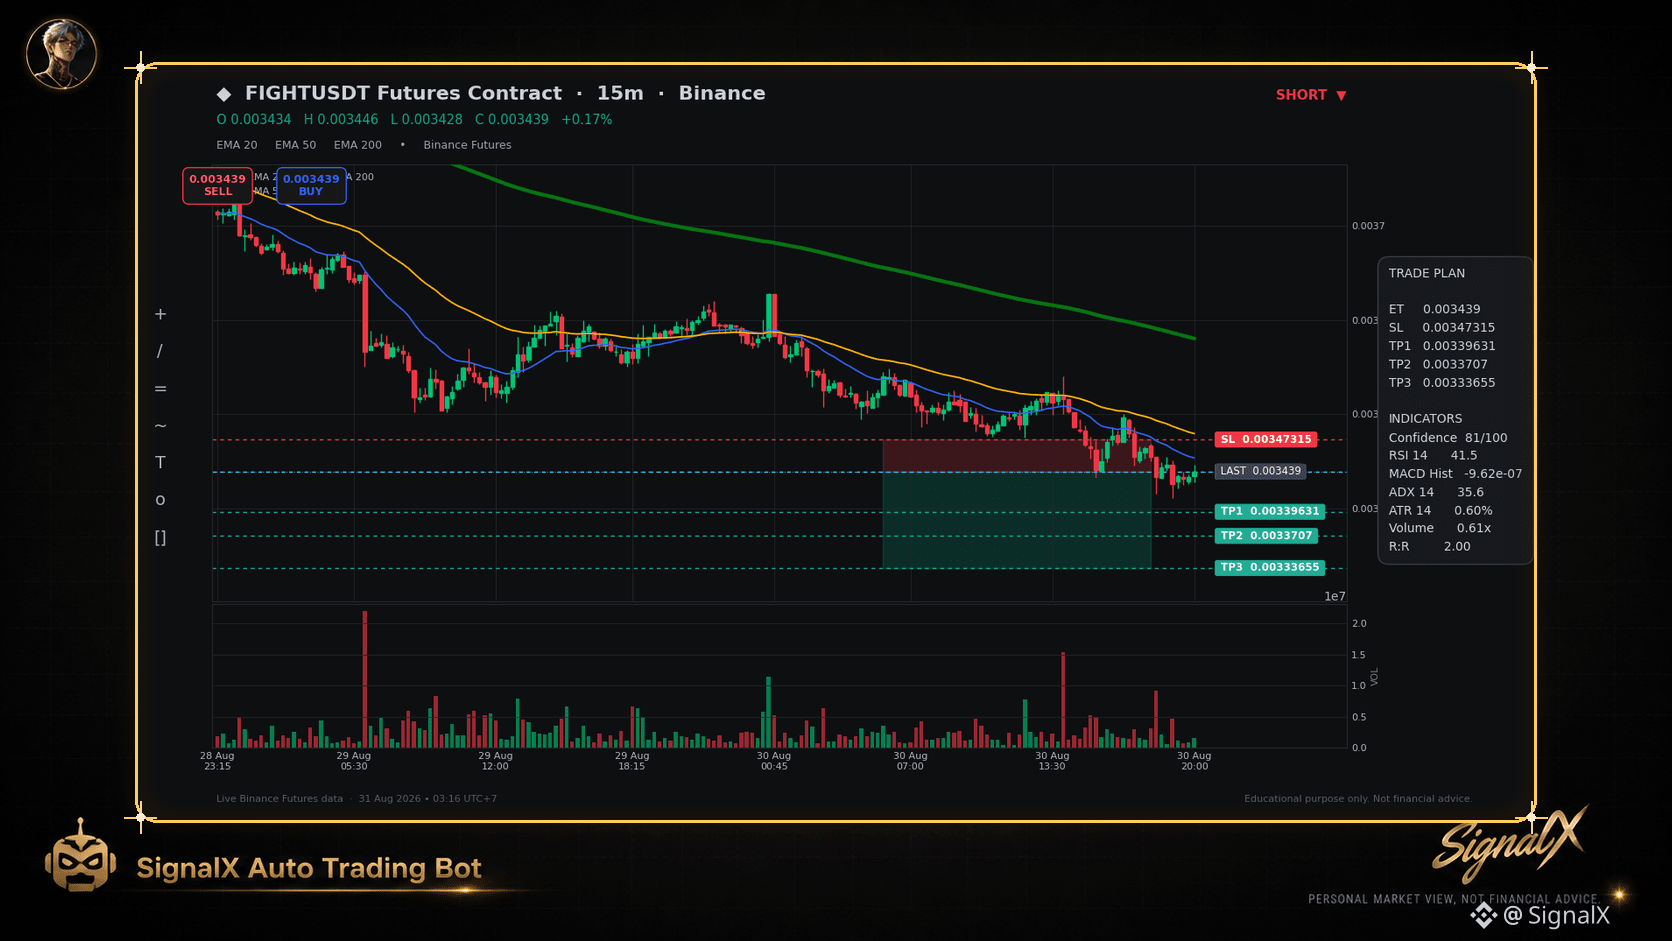Click the high price H 0.003446
The height and width of the screenshot is (941, 1672).
pyautogui.click(x=341, y=119)
